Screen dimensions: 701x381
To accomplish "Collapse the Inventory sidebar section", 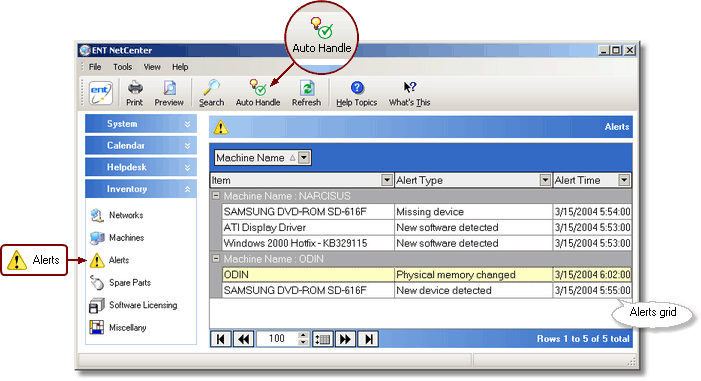I will point(141,189).
